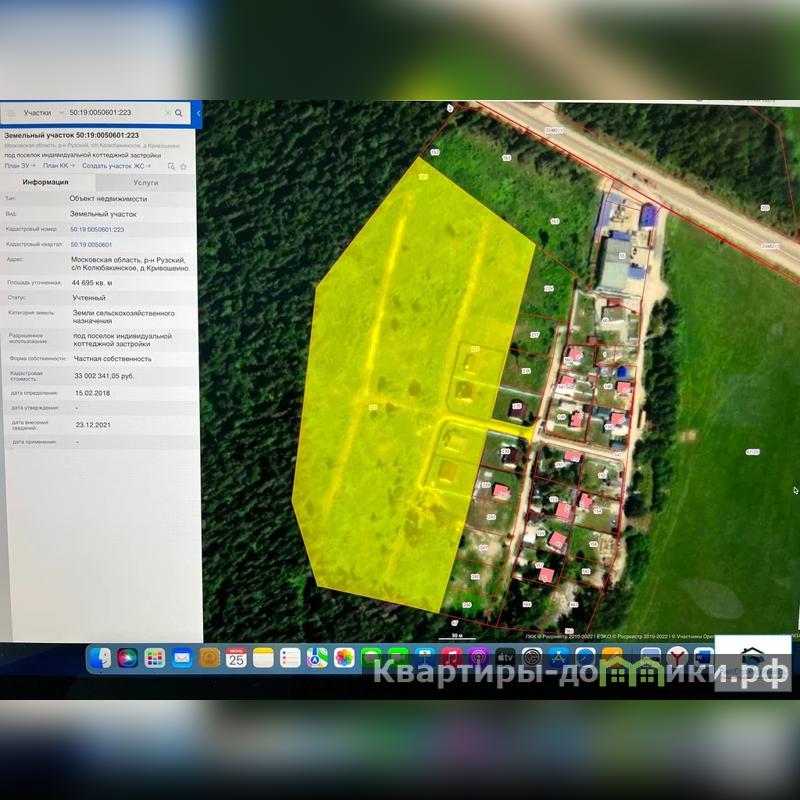Viewport: 800px width, 800px height.
Task: Select the Информация tab
Action: [46, 183]
